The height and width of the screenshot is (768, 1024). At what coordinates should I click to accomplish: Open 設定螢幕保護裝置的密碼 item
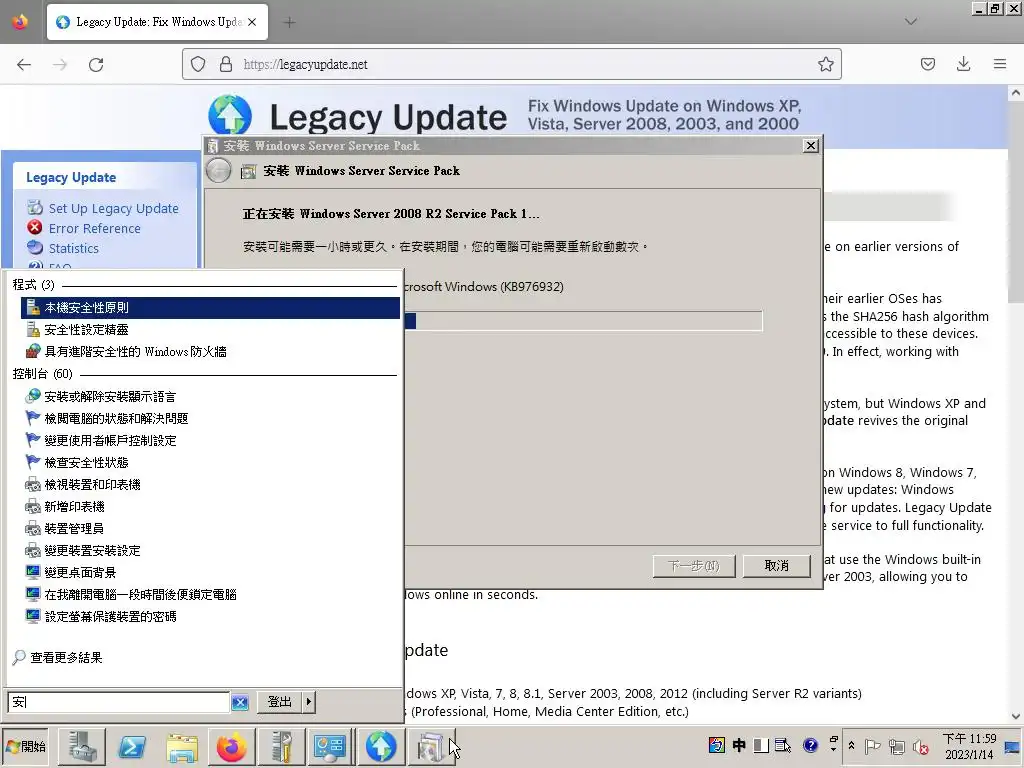[x=210, y=616]
